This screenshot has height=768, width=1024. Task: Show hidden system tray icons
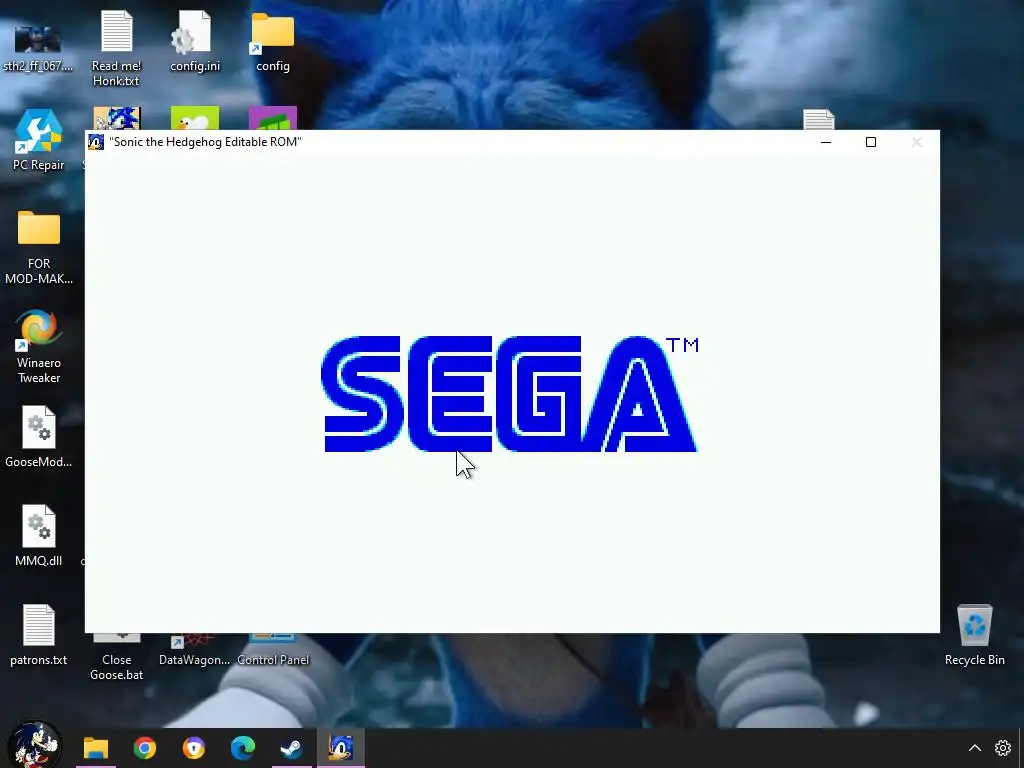pyautogui.click(x=974, y=748)
